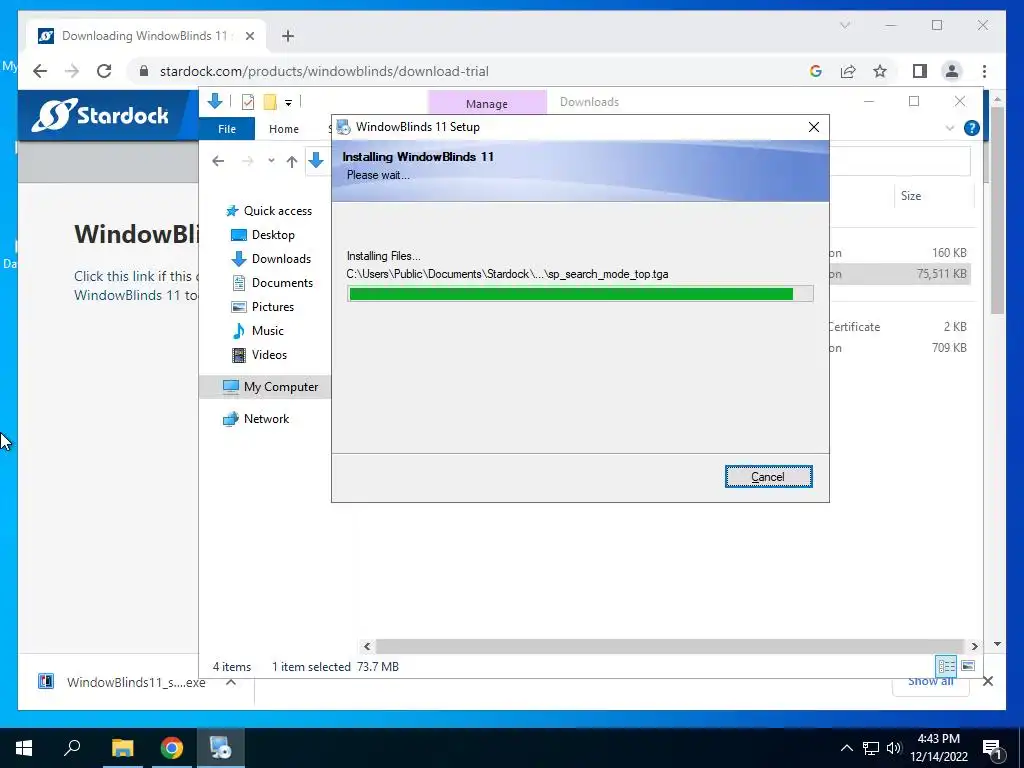Viewport: 1024px width, 768px height.
Task: Open a new Chrome tab
Action: [x=288, y=36]
